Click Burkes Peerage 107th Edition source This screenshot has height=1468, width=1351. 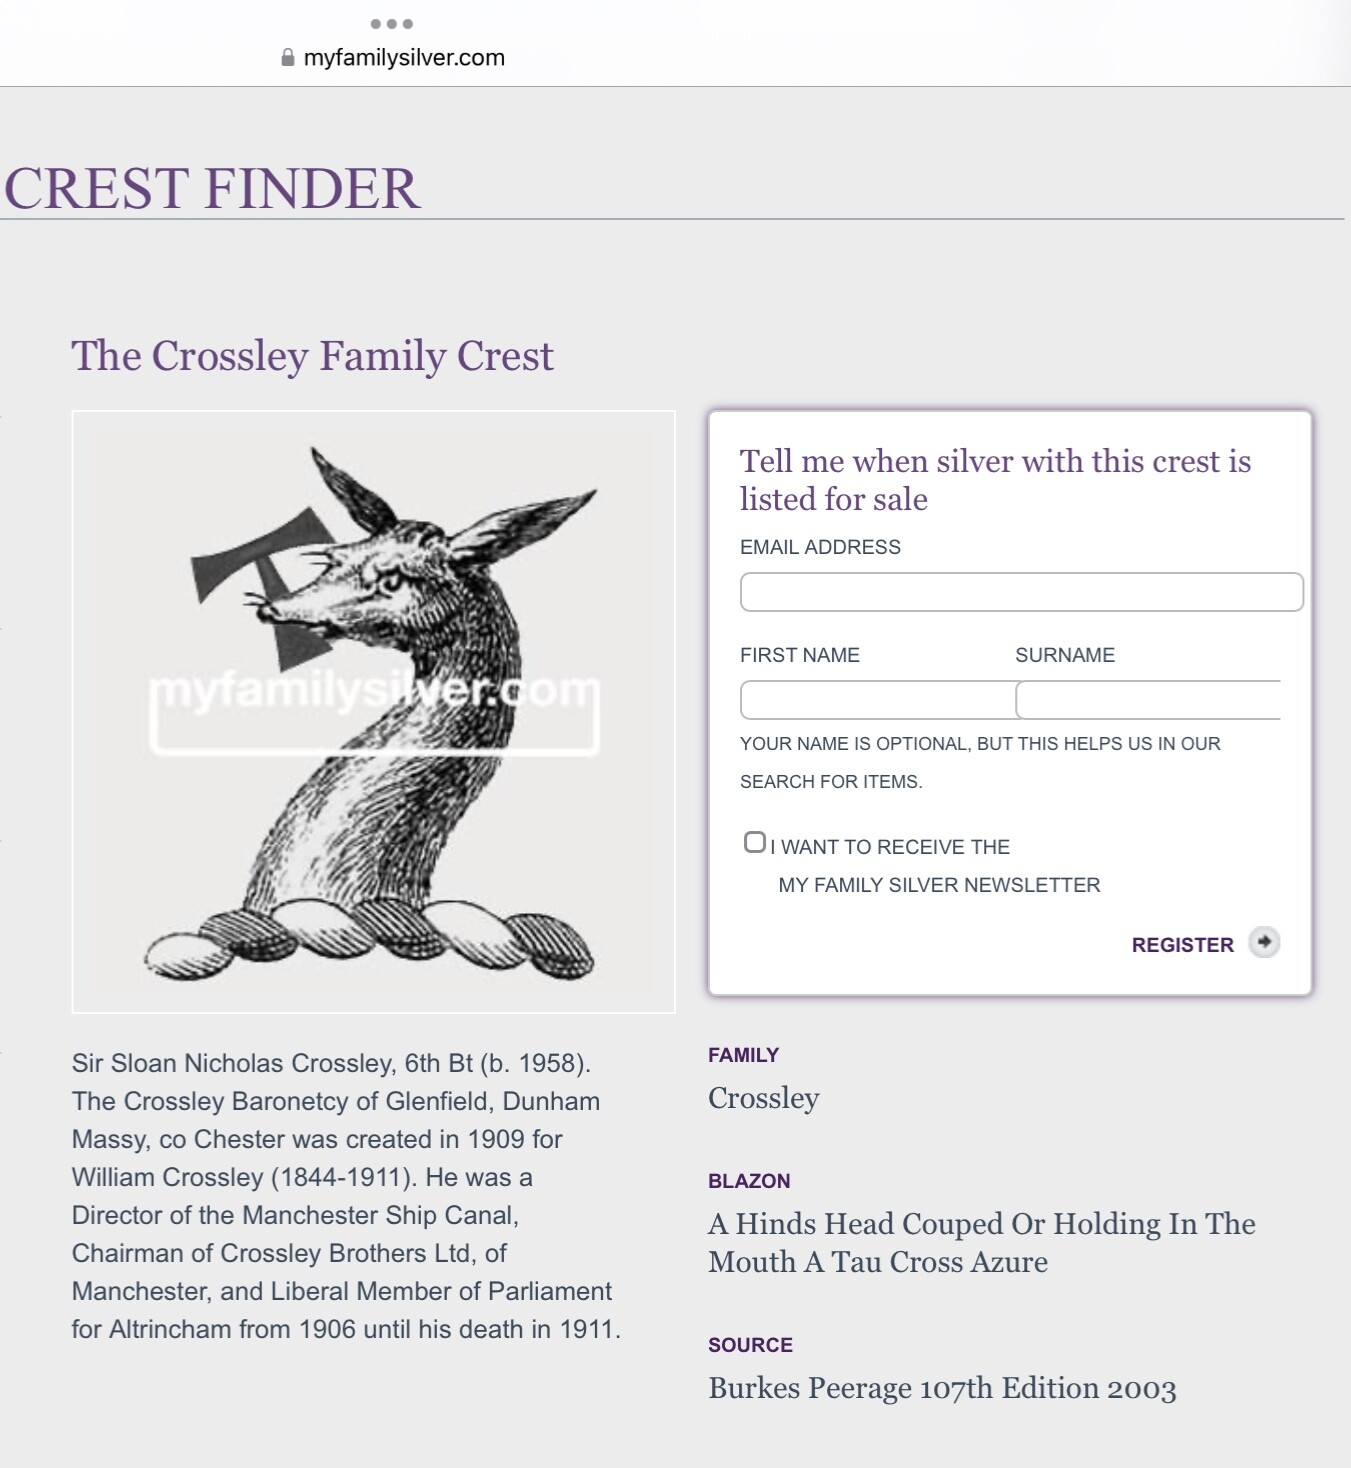coord(942,1388)
